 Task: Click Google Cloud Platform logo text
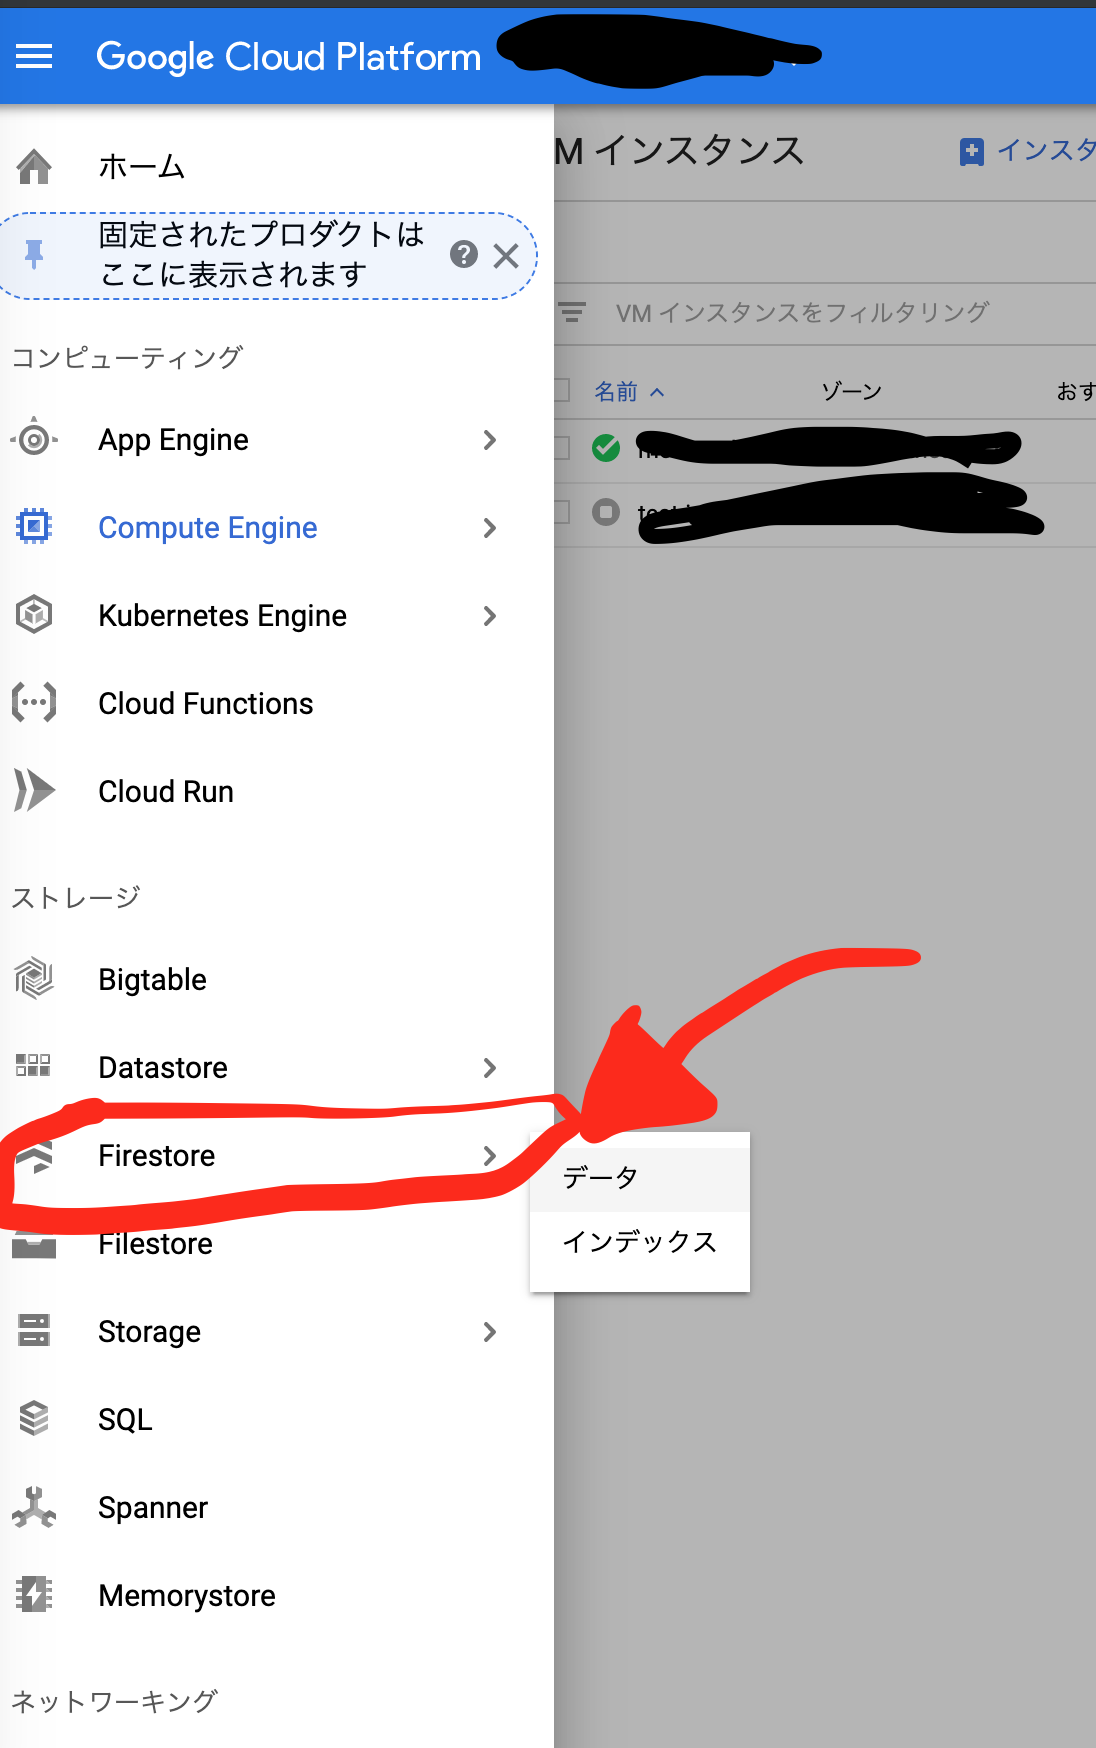point(288,57)
